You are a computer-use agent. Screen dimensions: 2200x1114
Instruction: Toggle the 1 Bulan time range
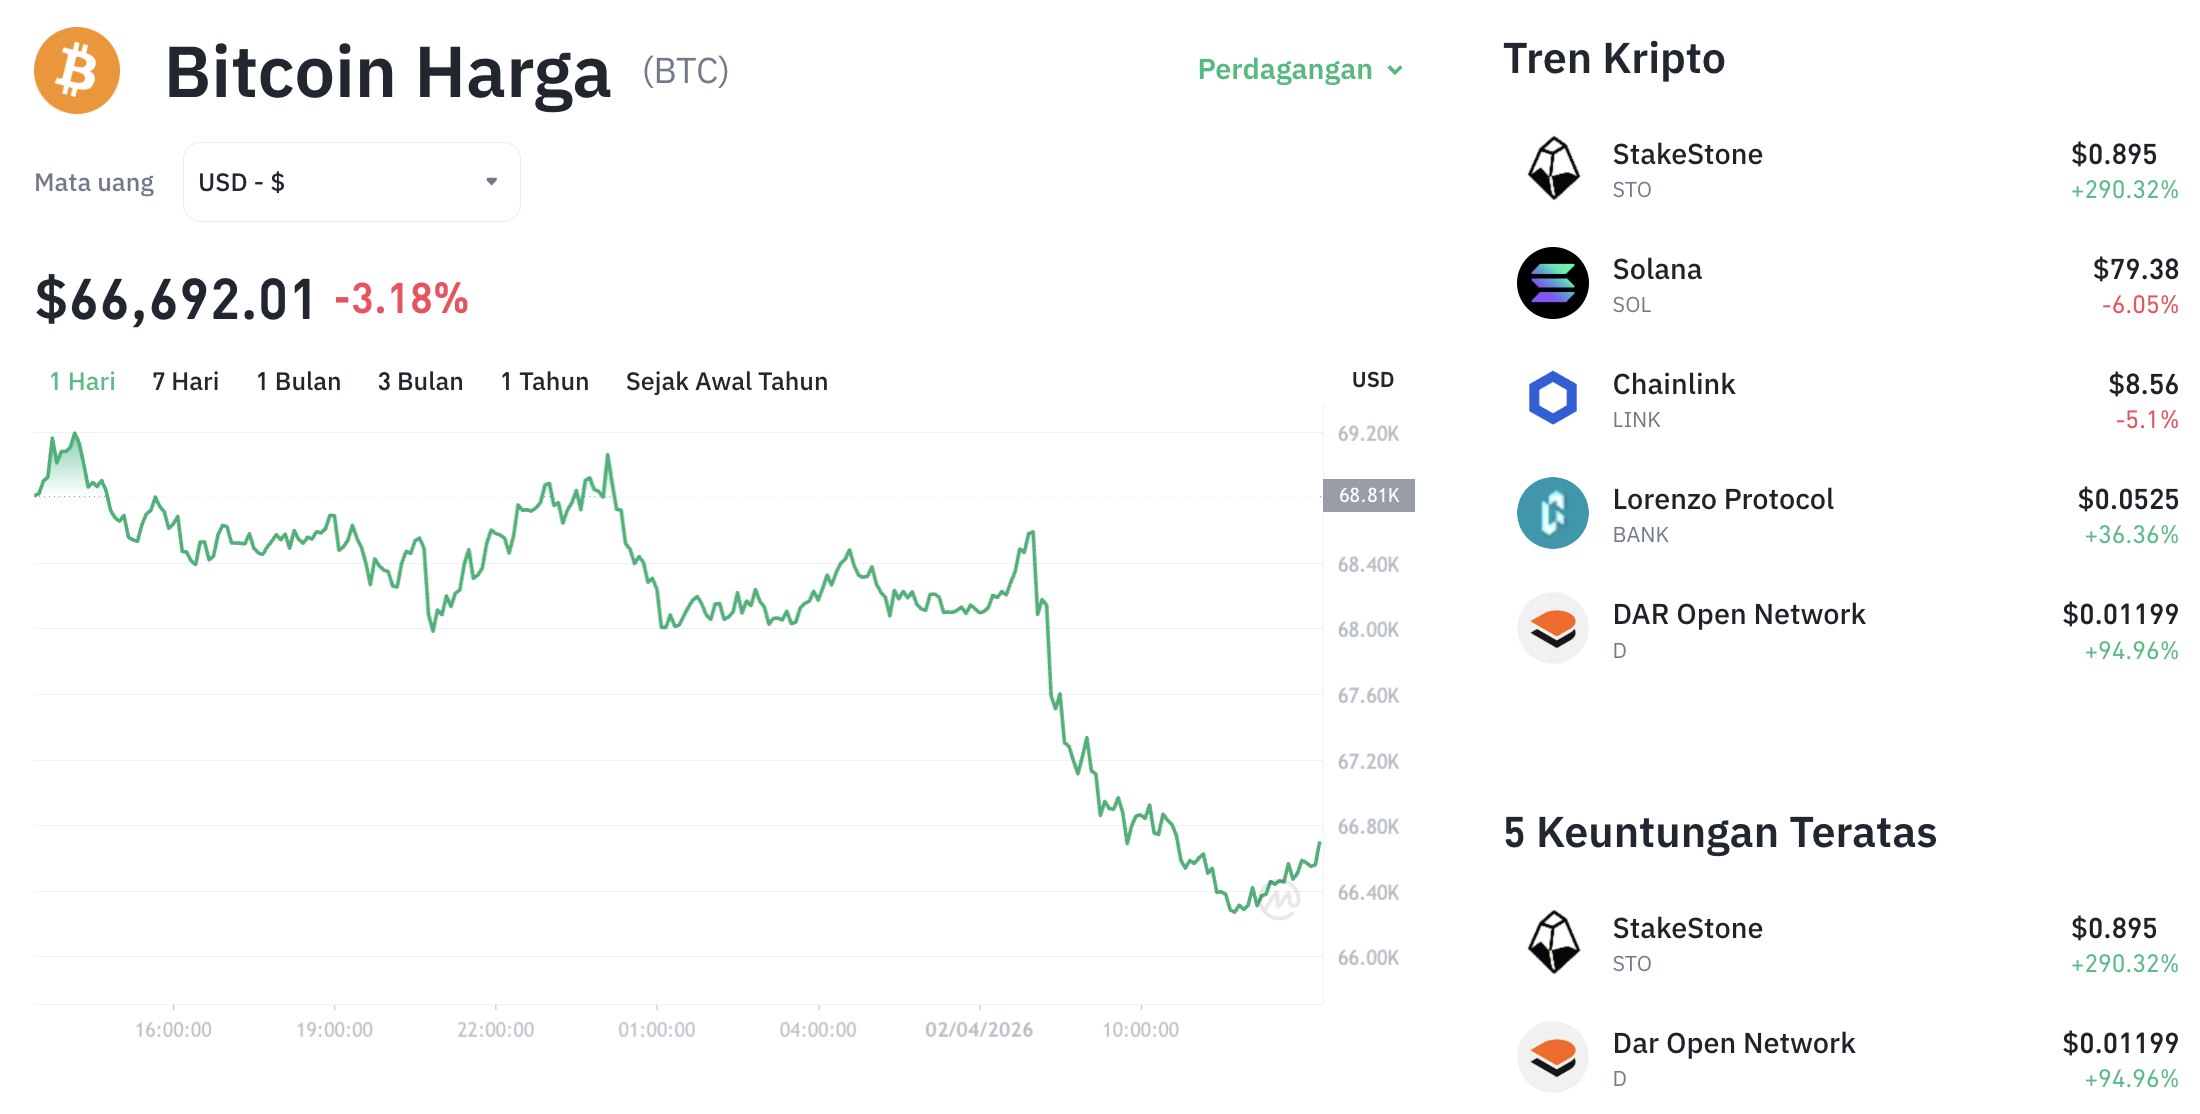click(x=298, y=381)
